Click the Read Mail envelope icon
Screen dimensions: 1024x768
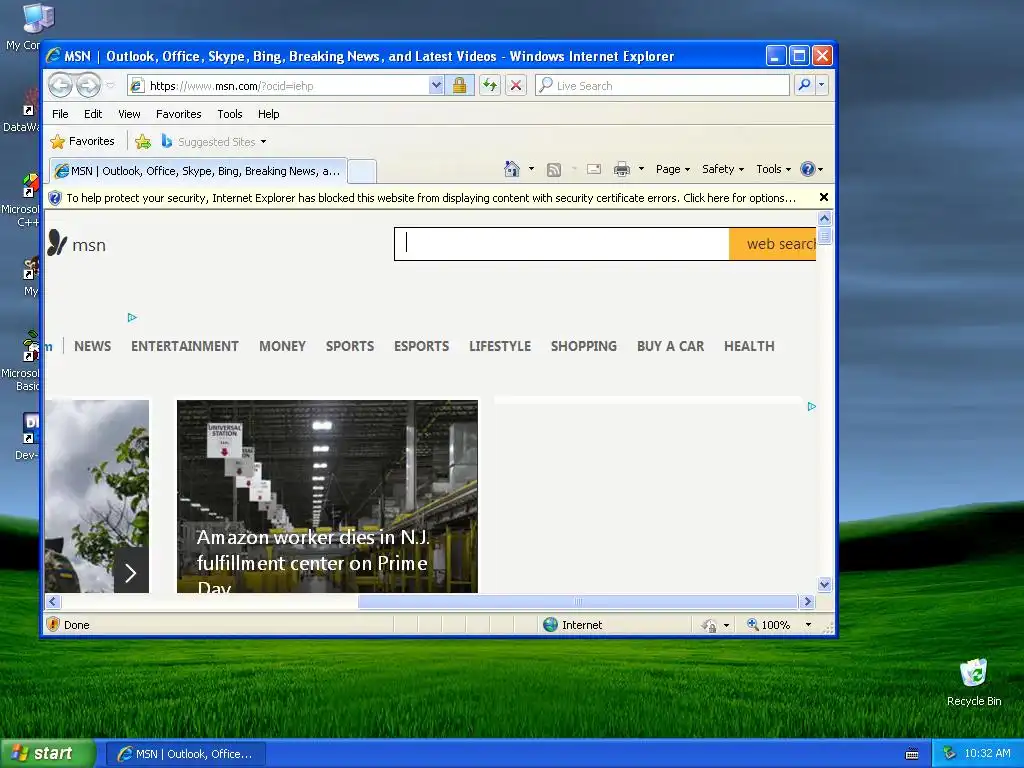594,169
